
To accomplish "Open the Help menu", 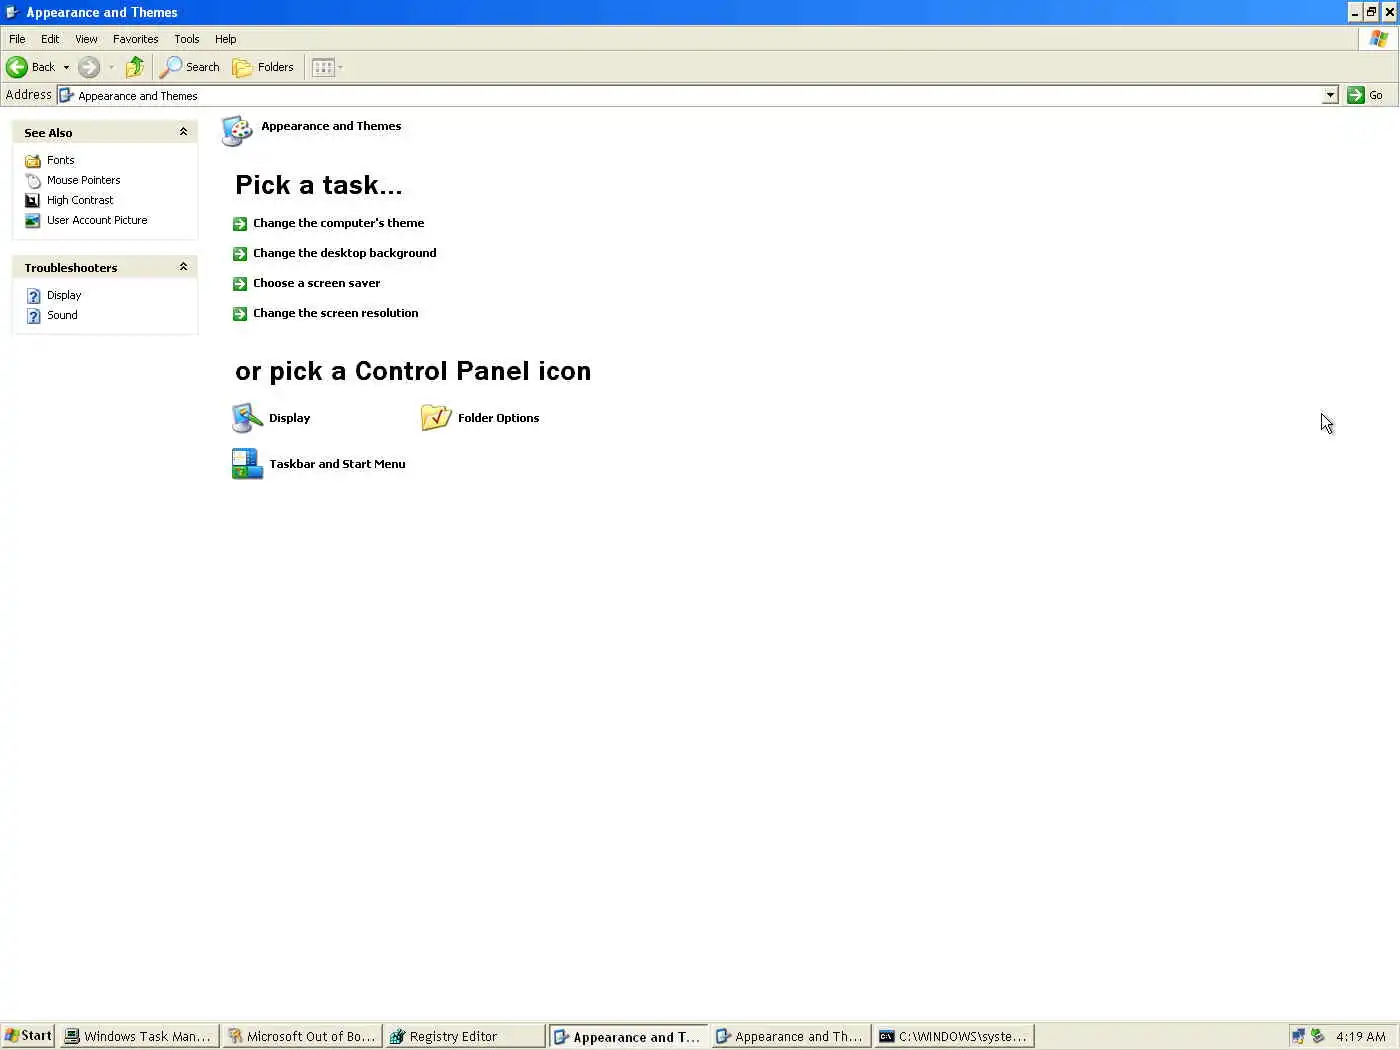I will tap(226, 39).
